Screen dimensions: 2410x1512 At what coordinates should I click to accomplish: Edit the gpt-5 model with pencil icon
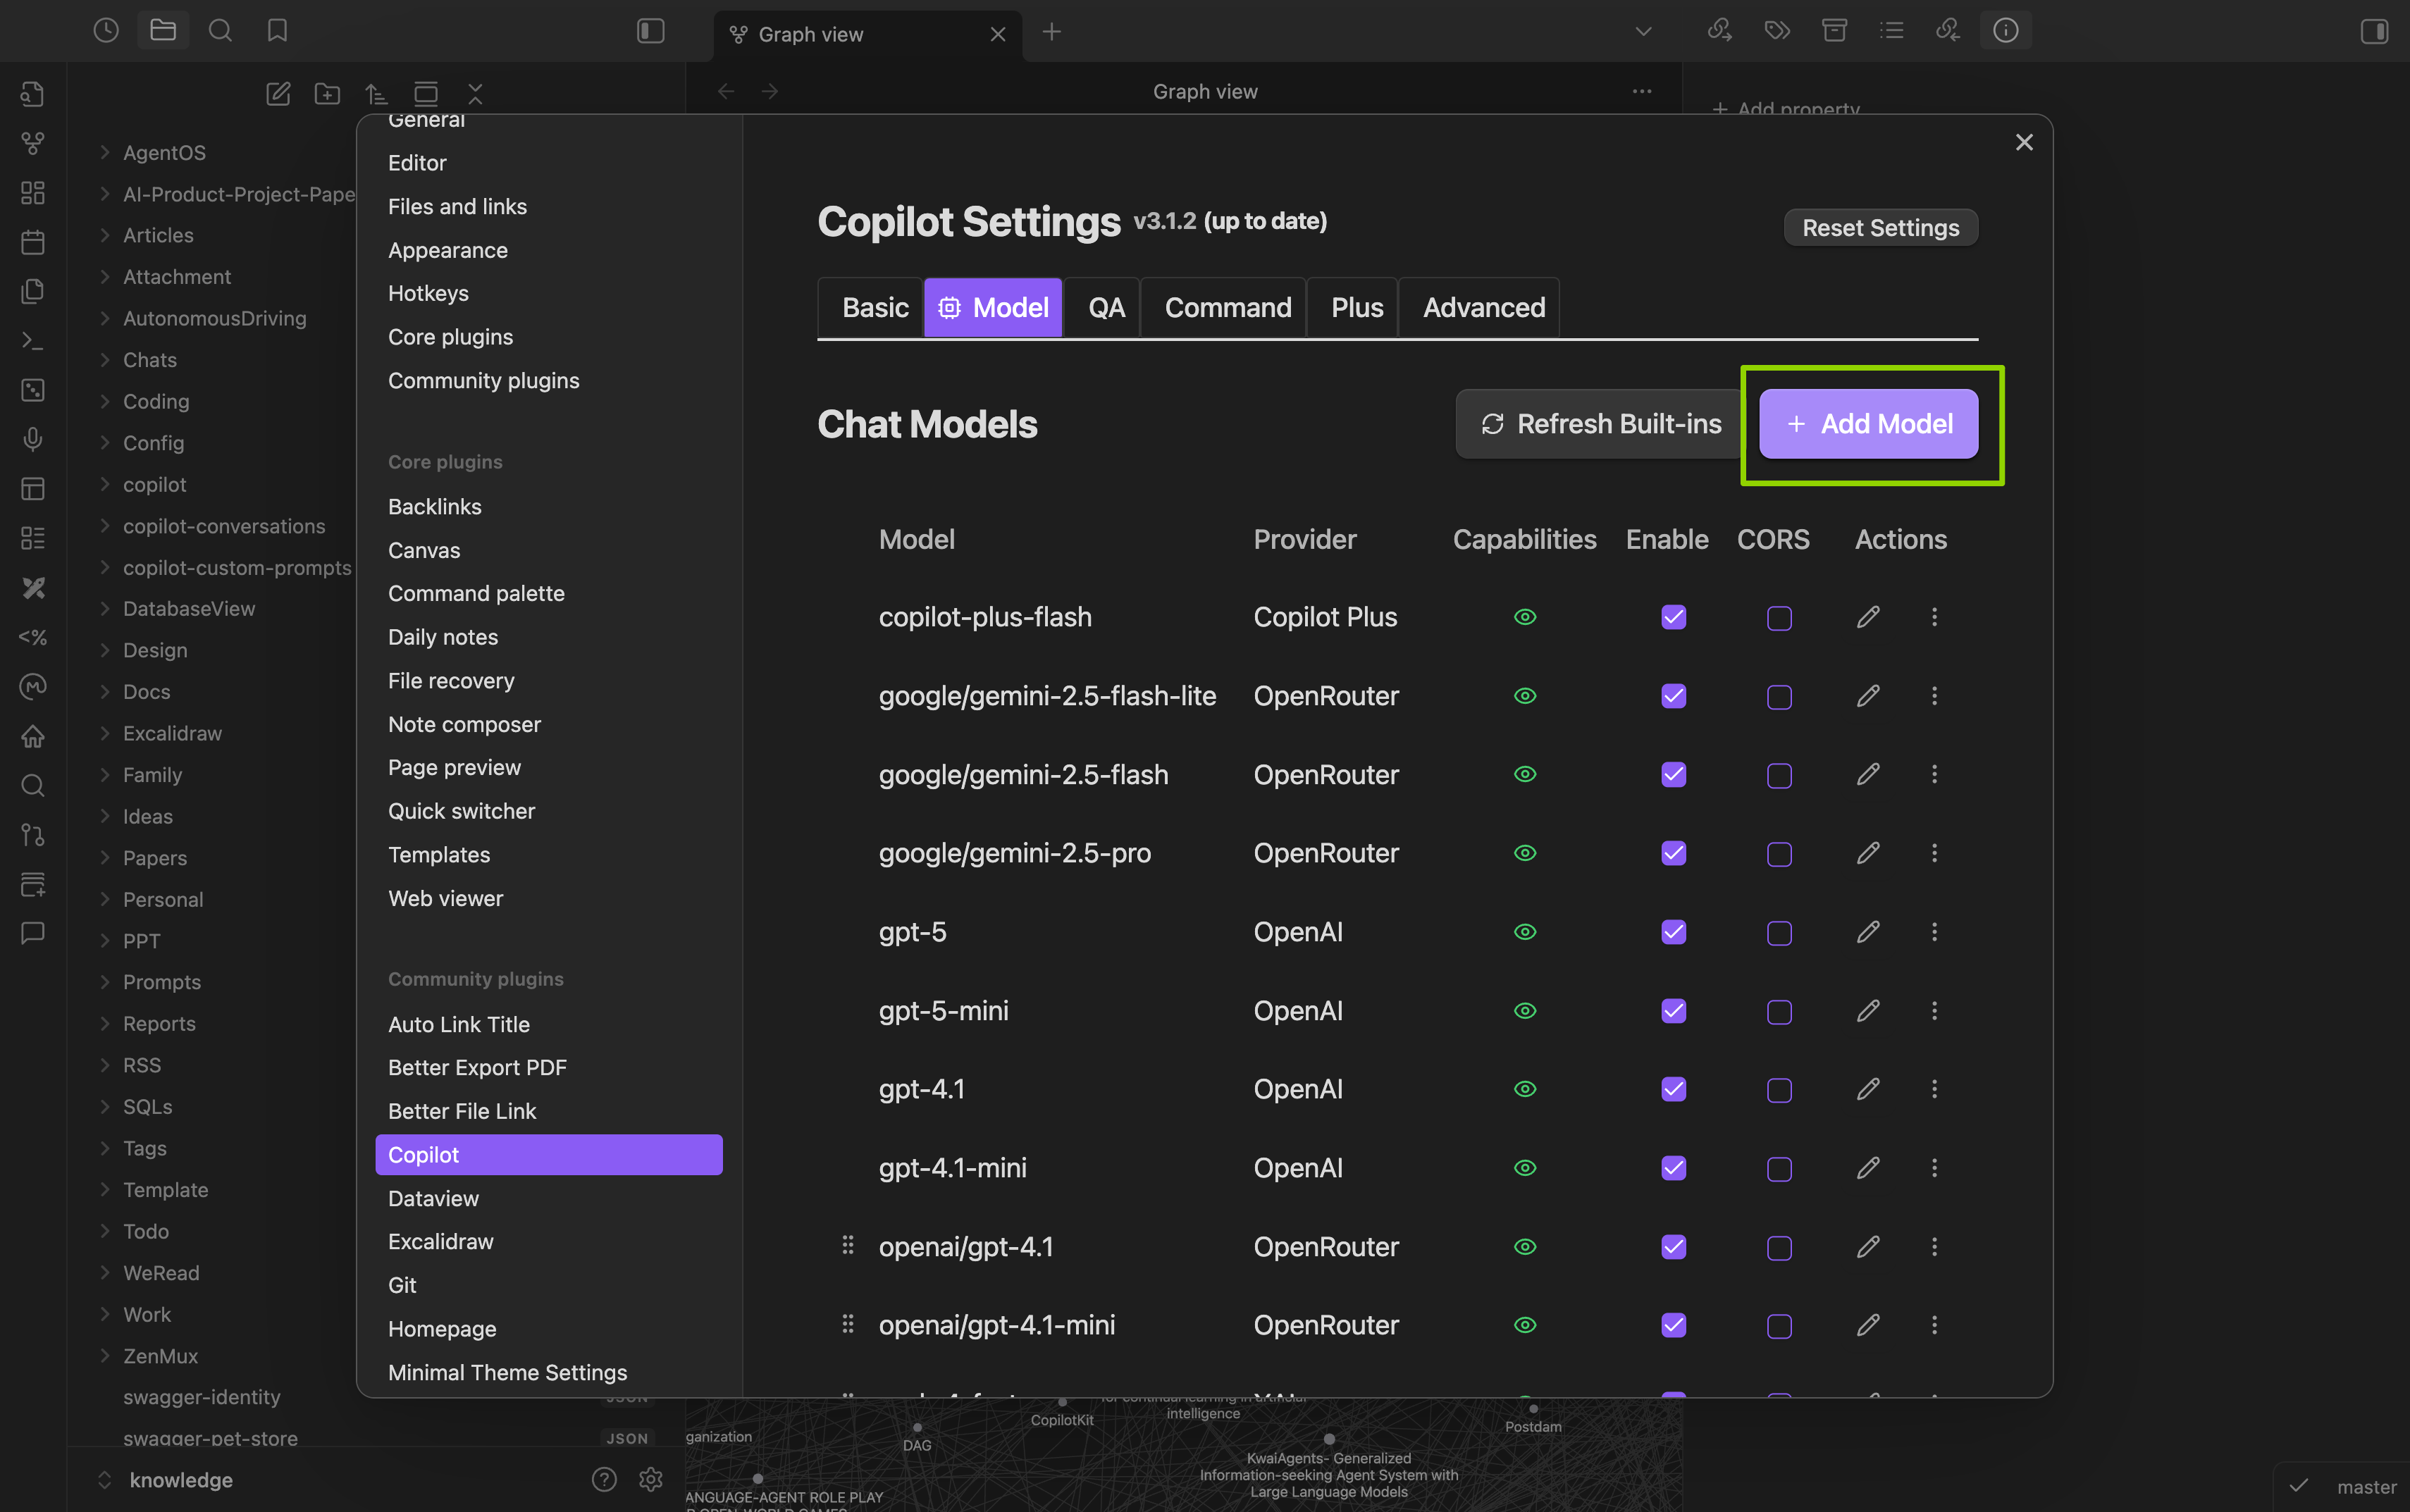(1868, 932)
